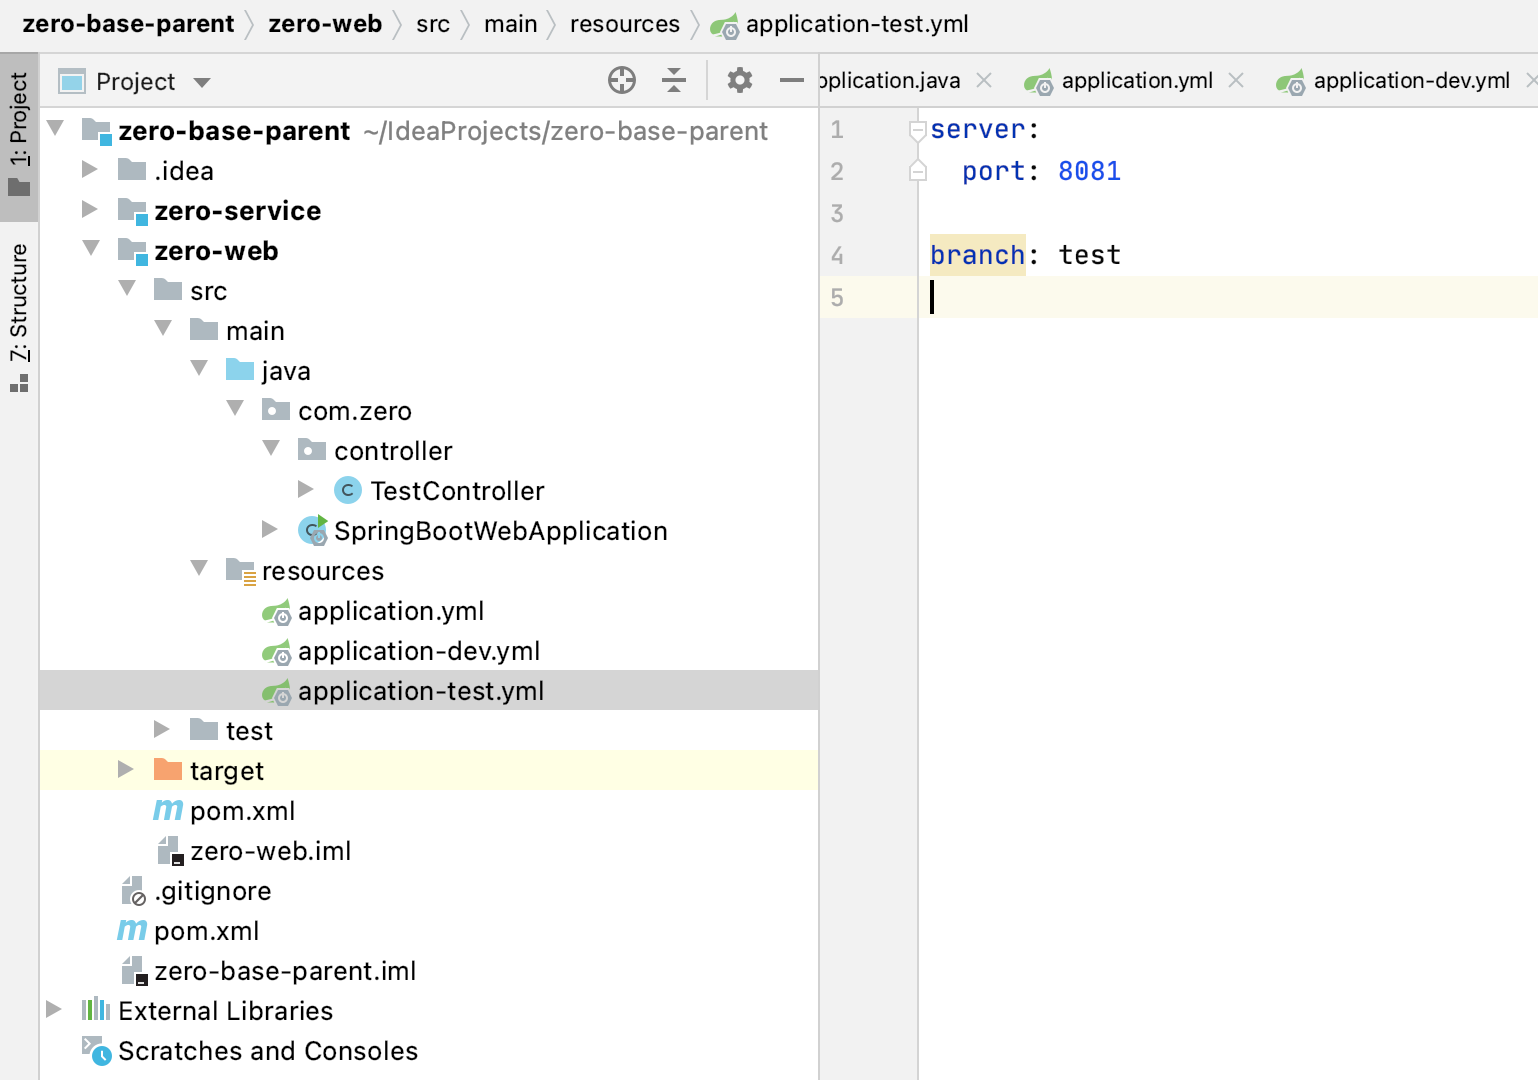Collapse the com.zero package arrow
Viewport: 1538px width, 1080px height.
tap(235, 409)
